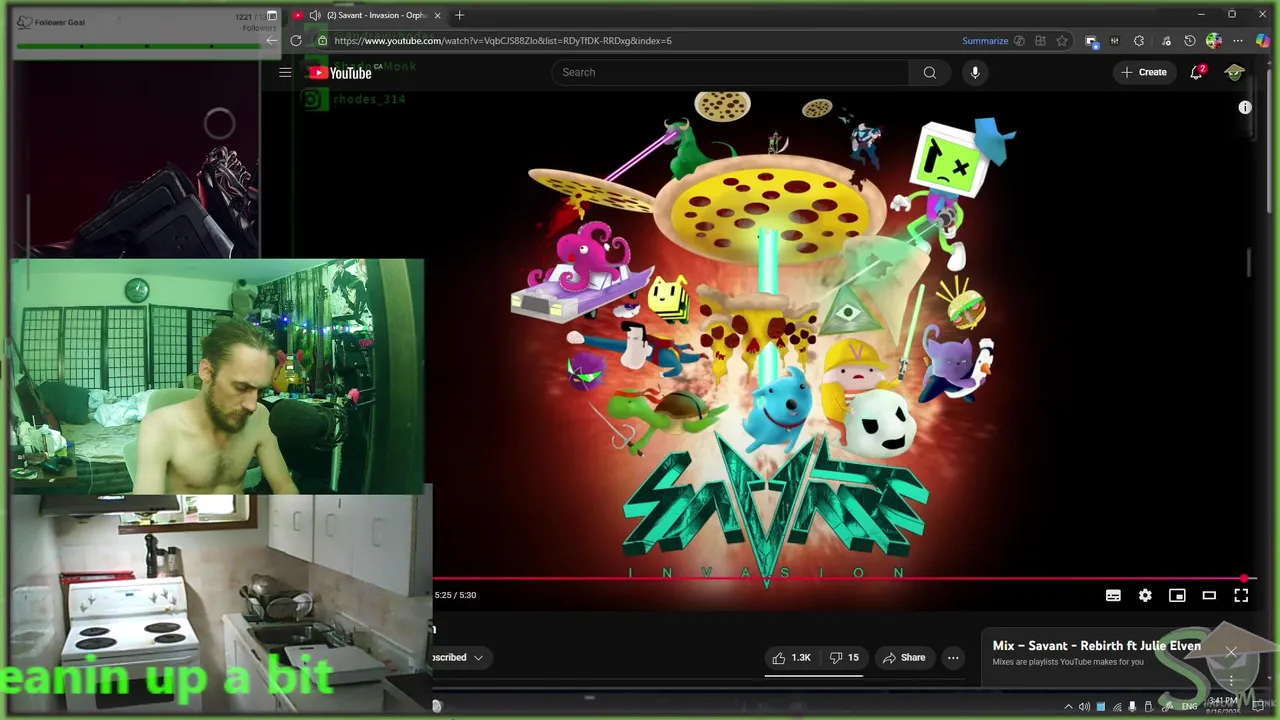Enable miniplayer mode
This screenshot has width=1280, height=720.
(x=1177, y=595)
